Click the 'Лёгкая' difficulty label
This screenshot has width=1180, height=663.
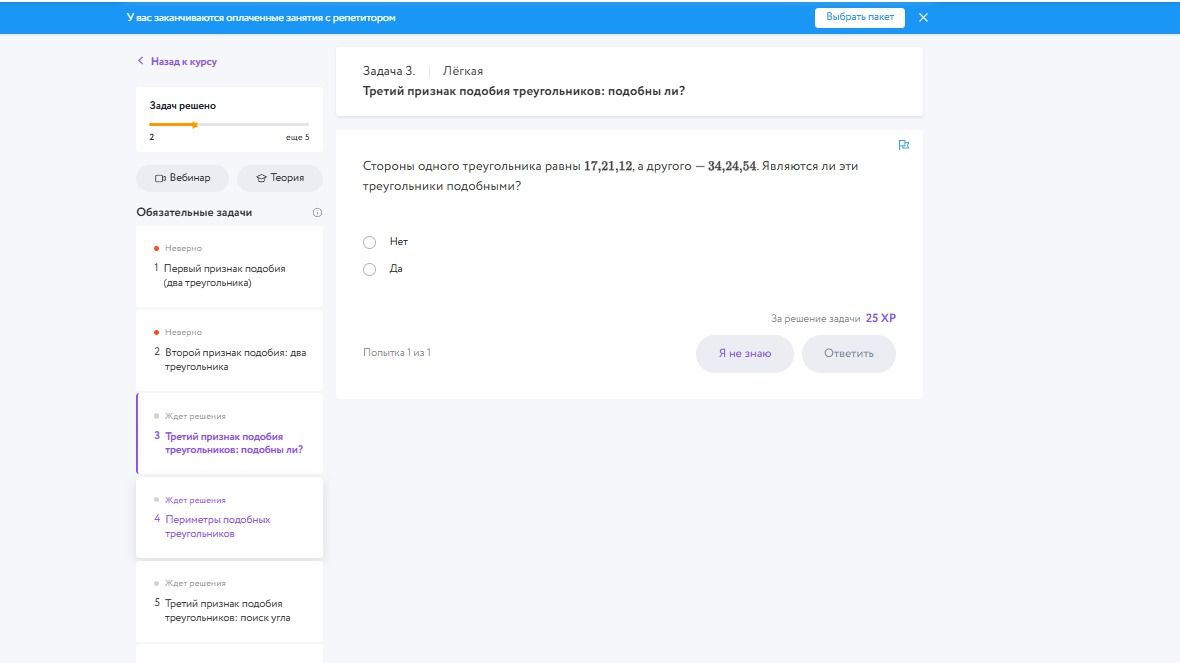(463, 71)
